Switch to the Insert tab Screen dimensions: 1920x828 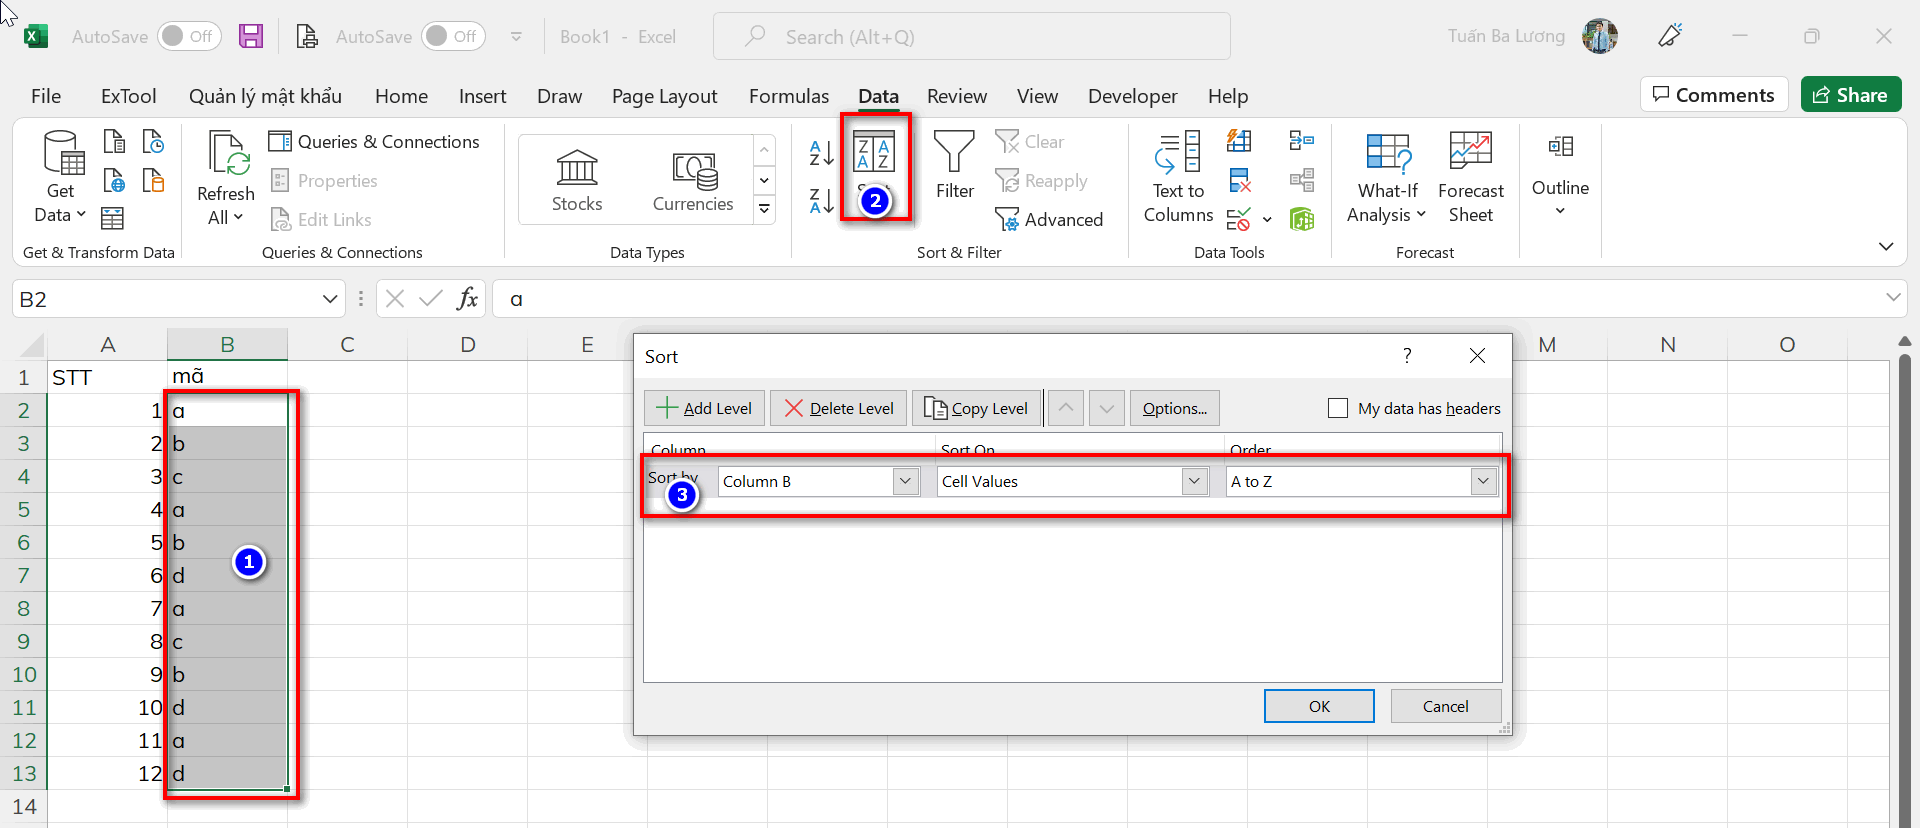(x=482, y=96)
